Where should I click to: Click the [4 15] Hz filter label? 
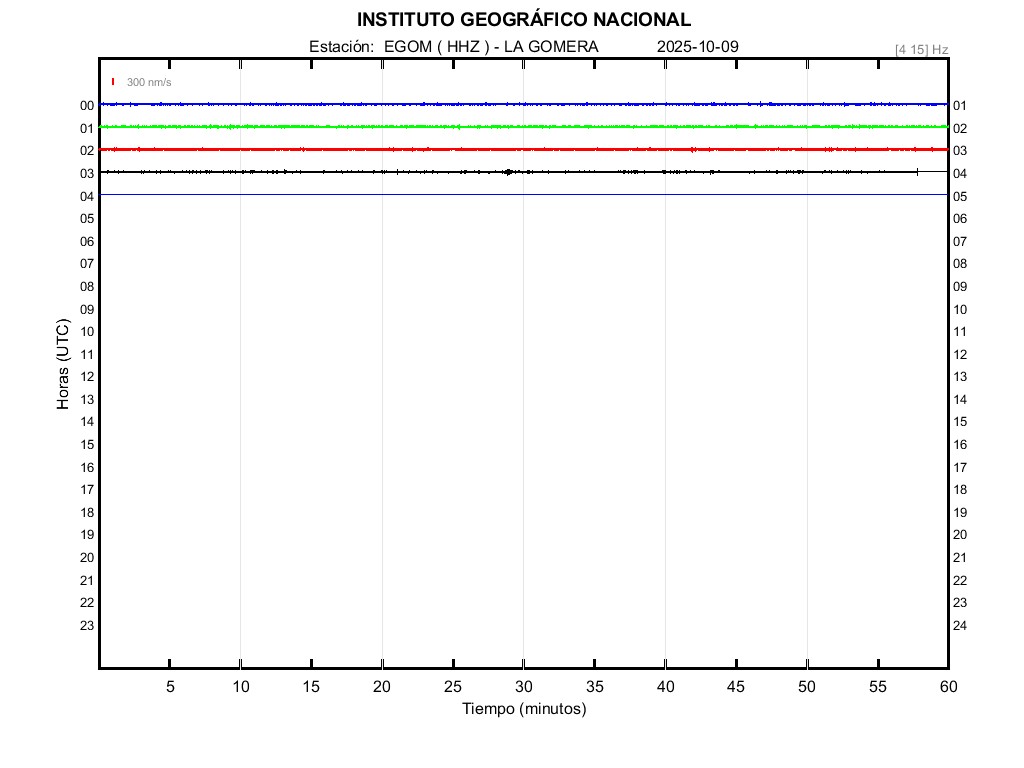(x=921, y=49)
